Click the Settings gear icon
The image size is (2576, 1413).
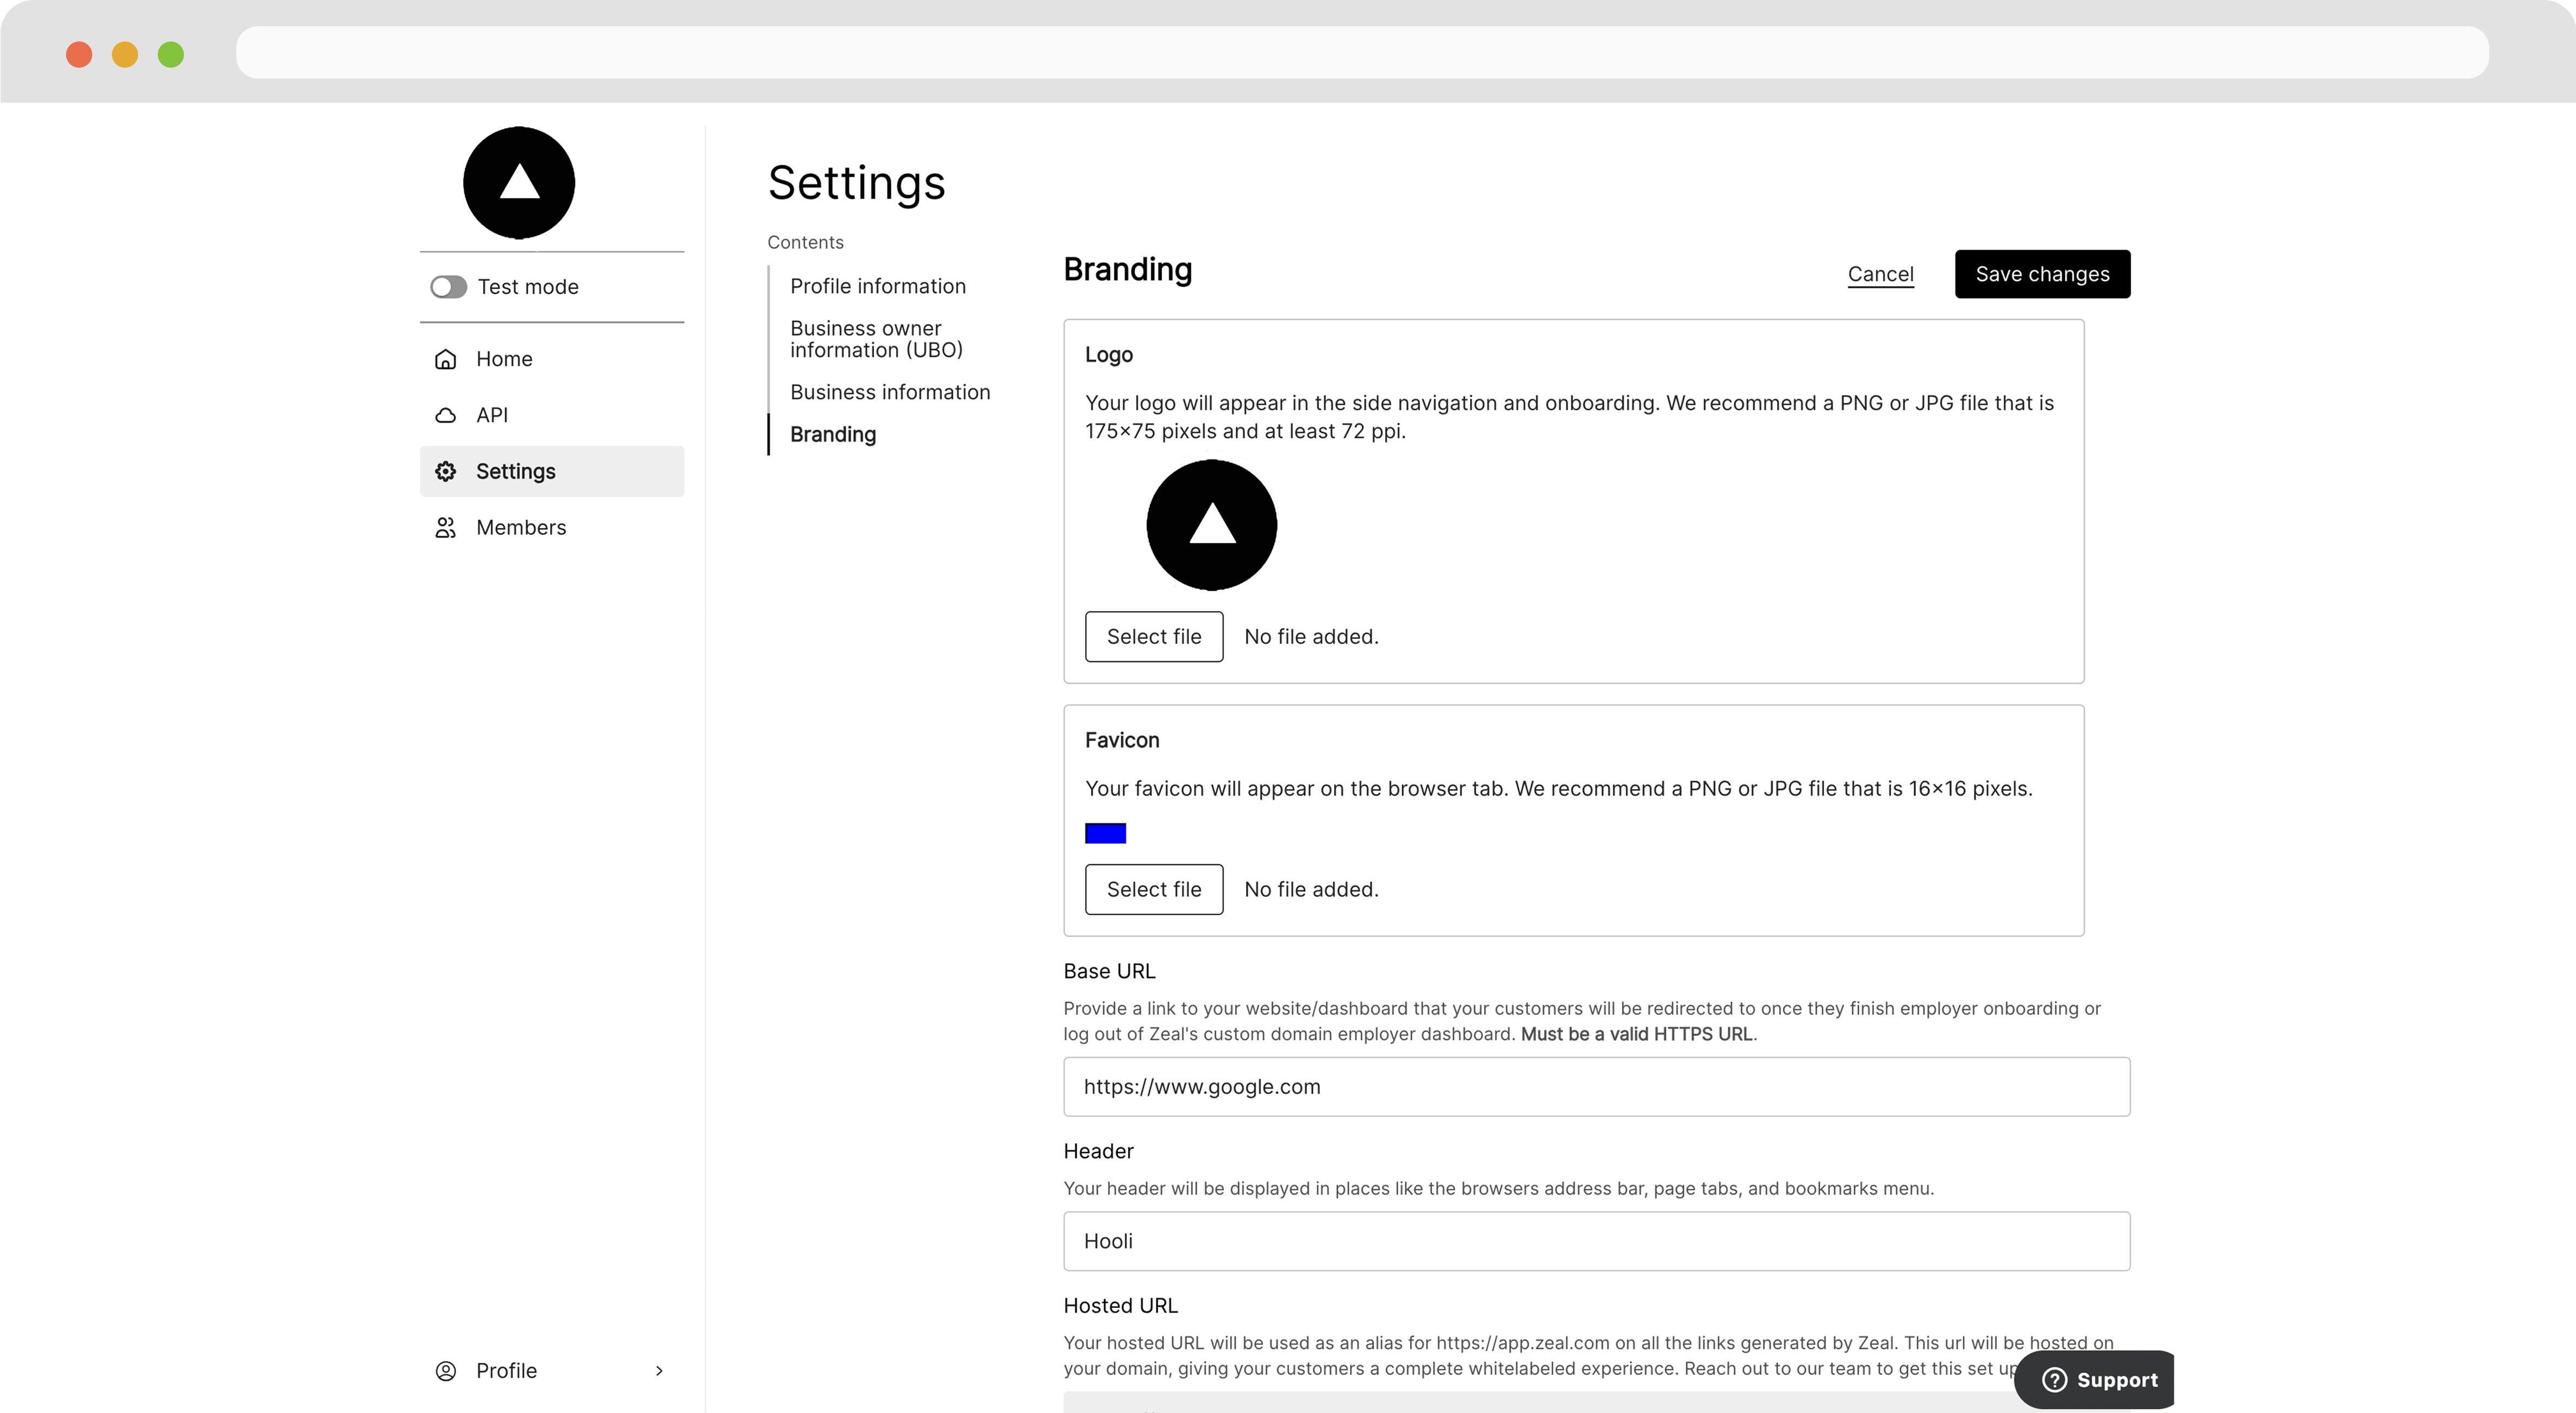click(449, 470)
